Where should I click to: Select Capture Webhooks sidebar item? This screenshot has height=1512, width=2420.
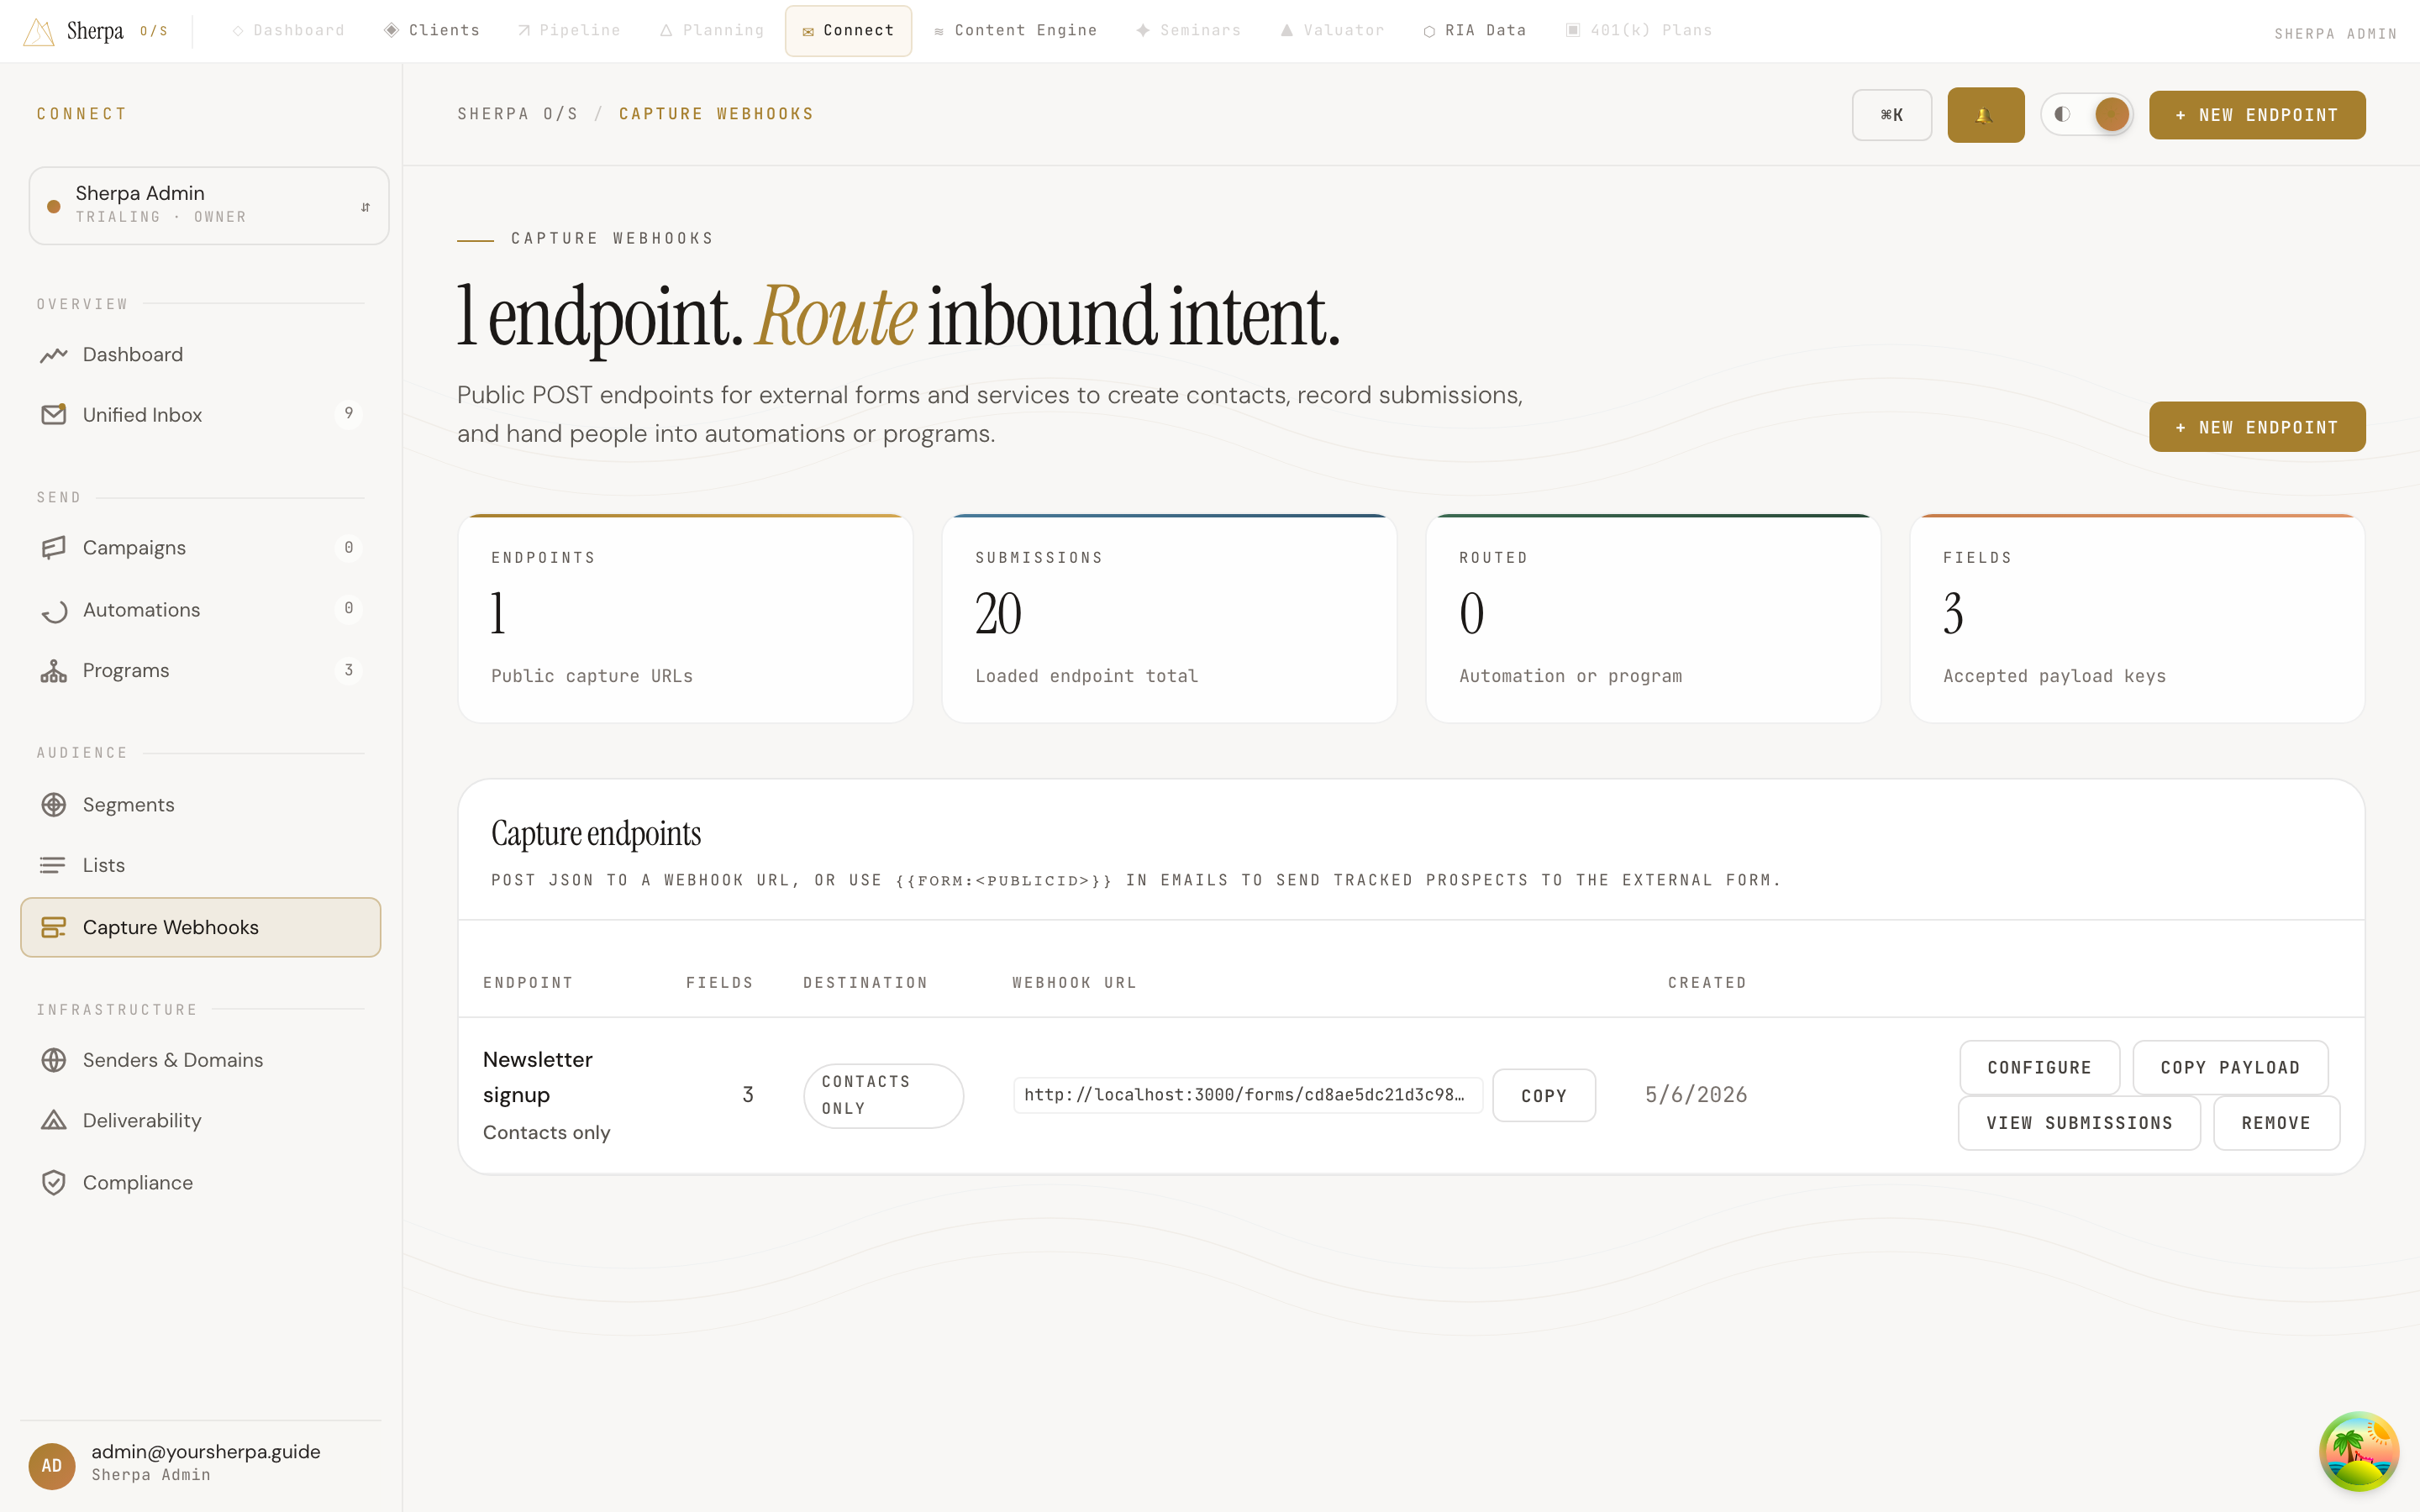[200, 927]
